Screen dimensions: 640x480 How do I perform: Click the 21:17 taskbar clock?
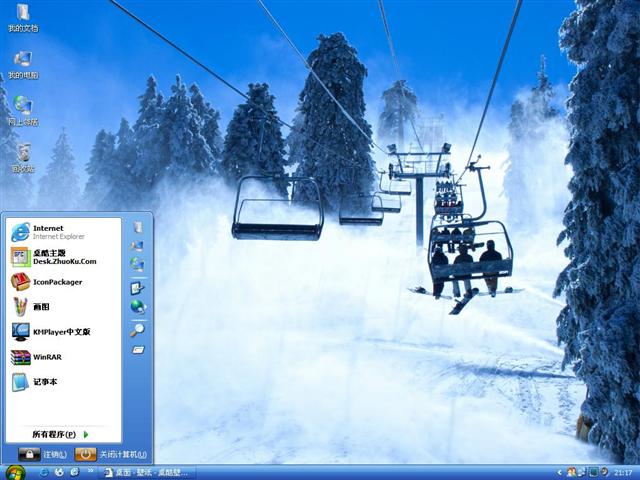[x=623, y=473]
